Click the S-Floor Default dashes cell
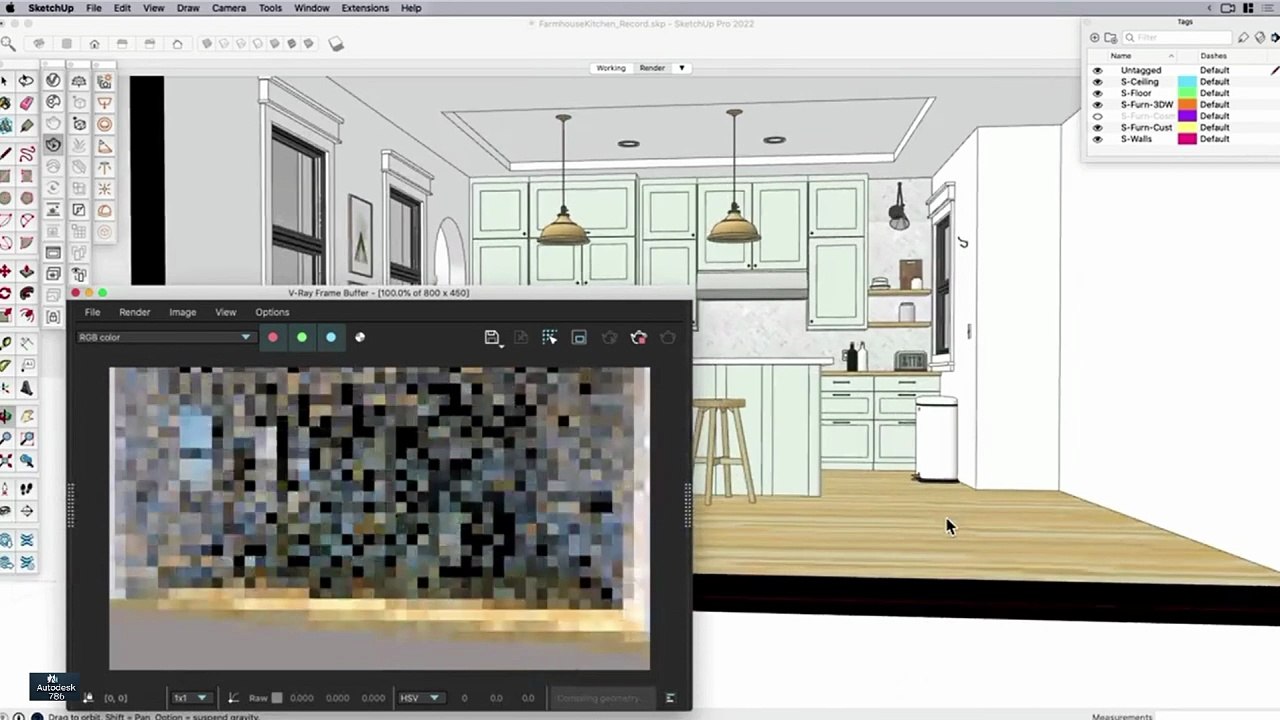The height and width of the screenshot is (720, 1280). point(1214,93)
